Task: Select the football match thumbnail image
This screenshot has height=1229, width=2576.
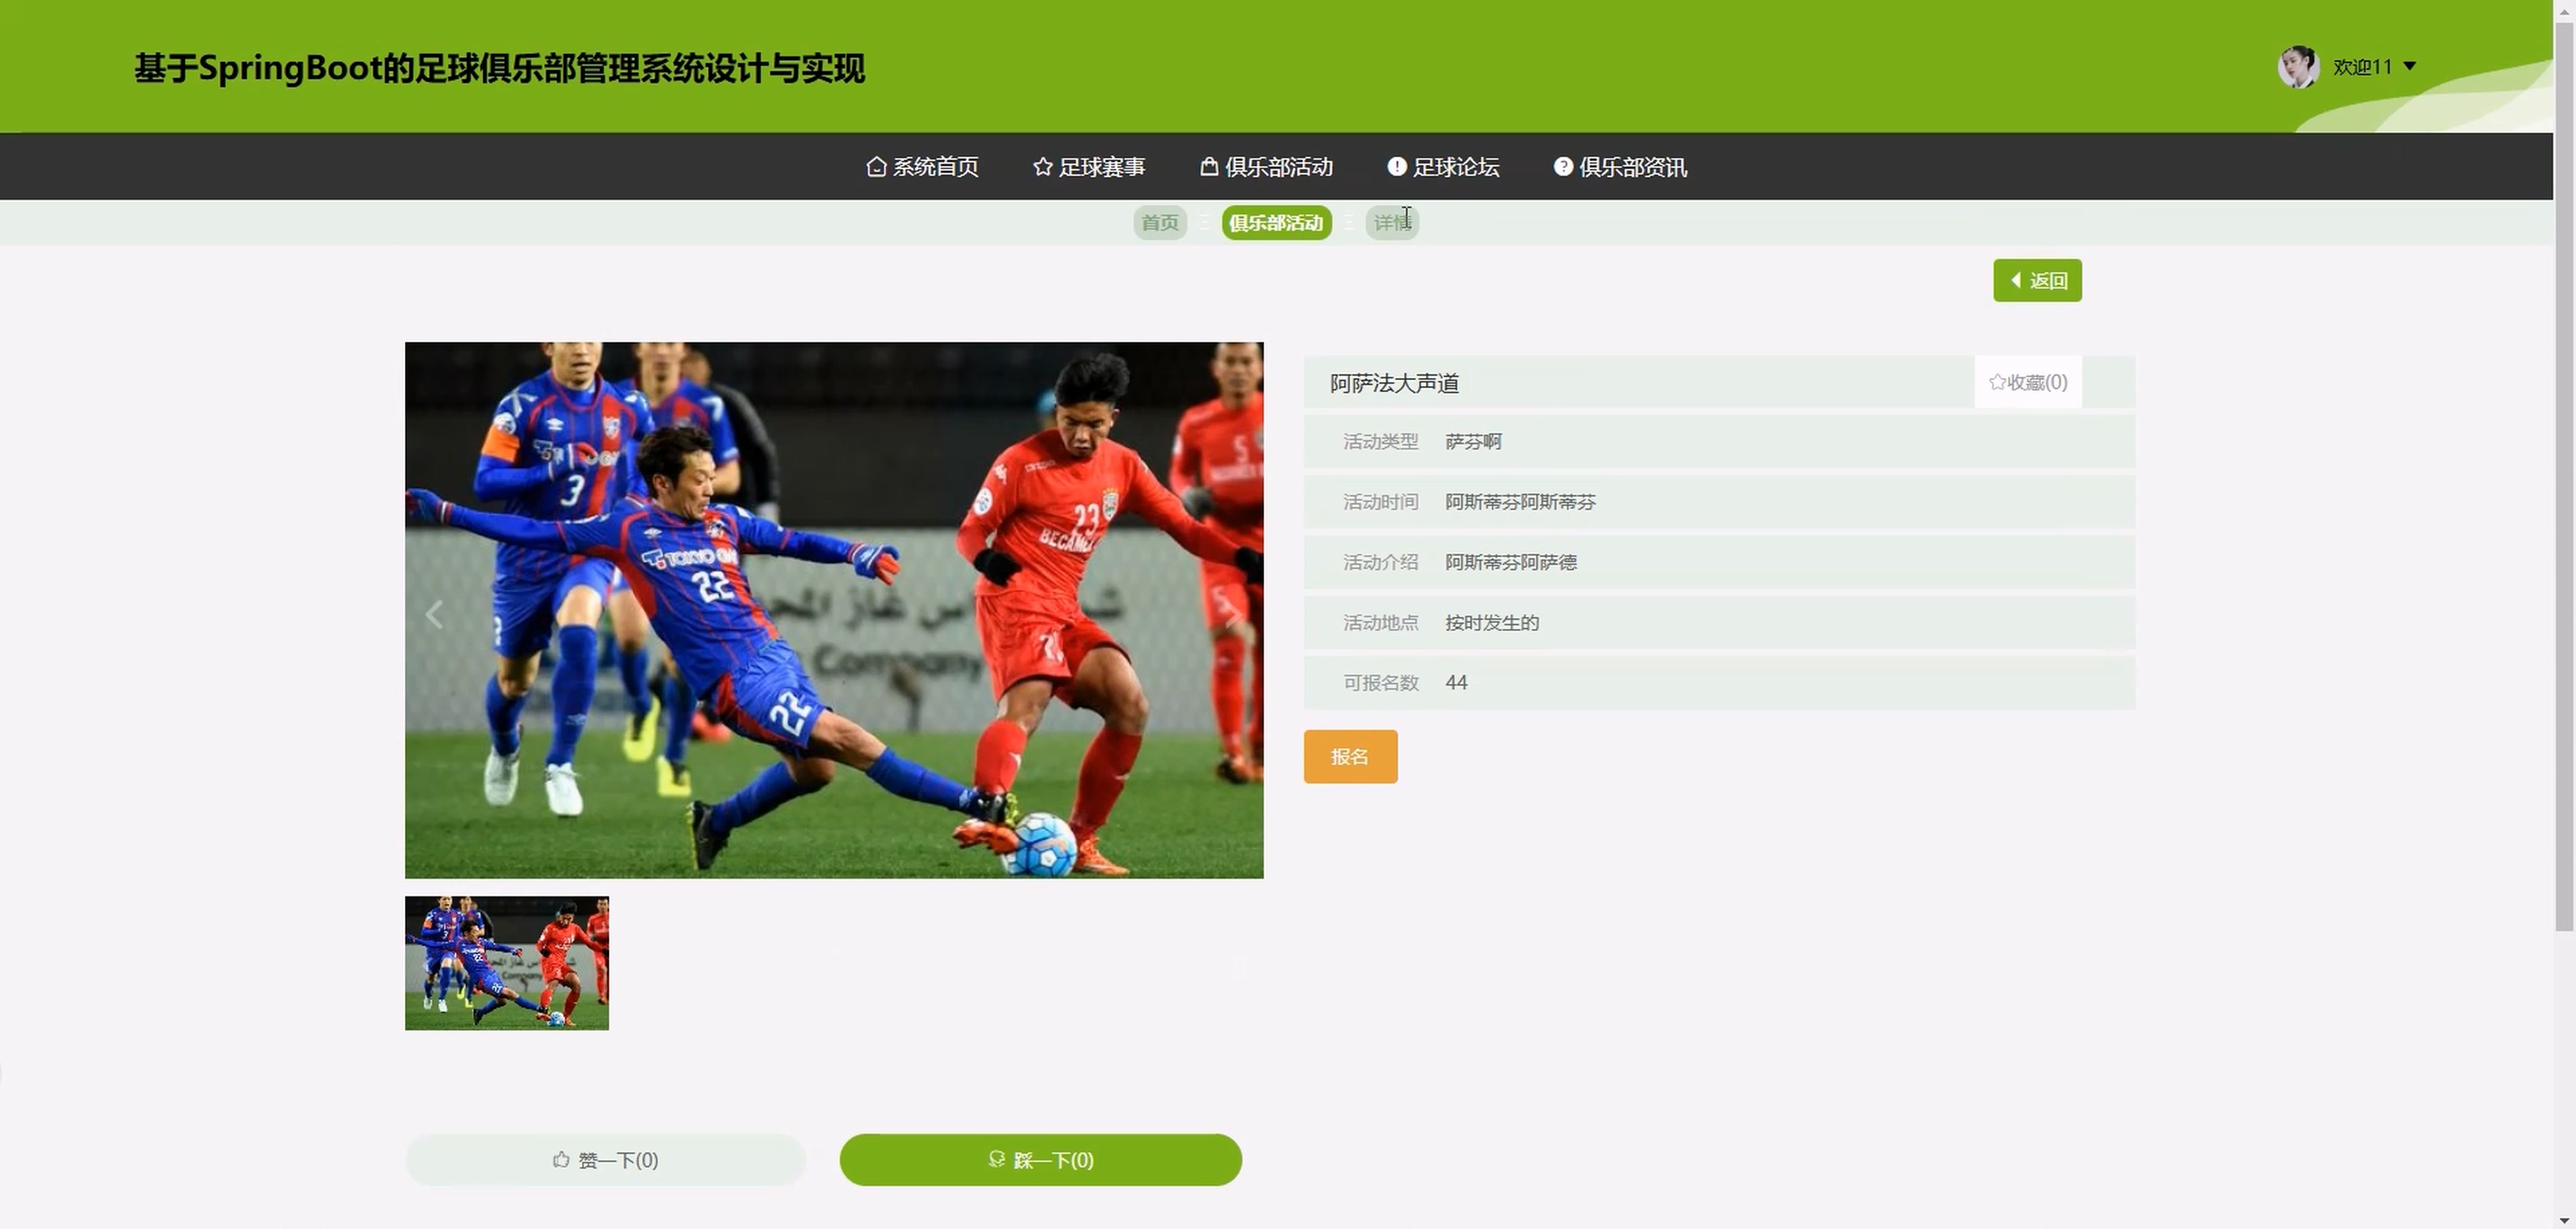Action: 506,962
